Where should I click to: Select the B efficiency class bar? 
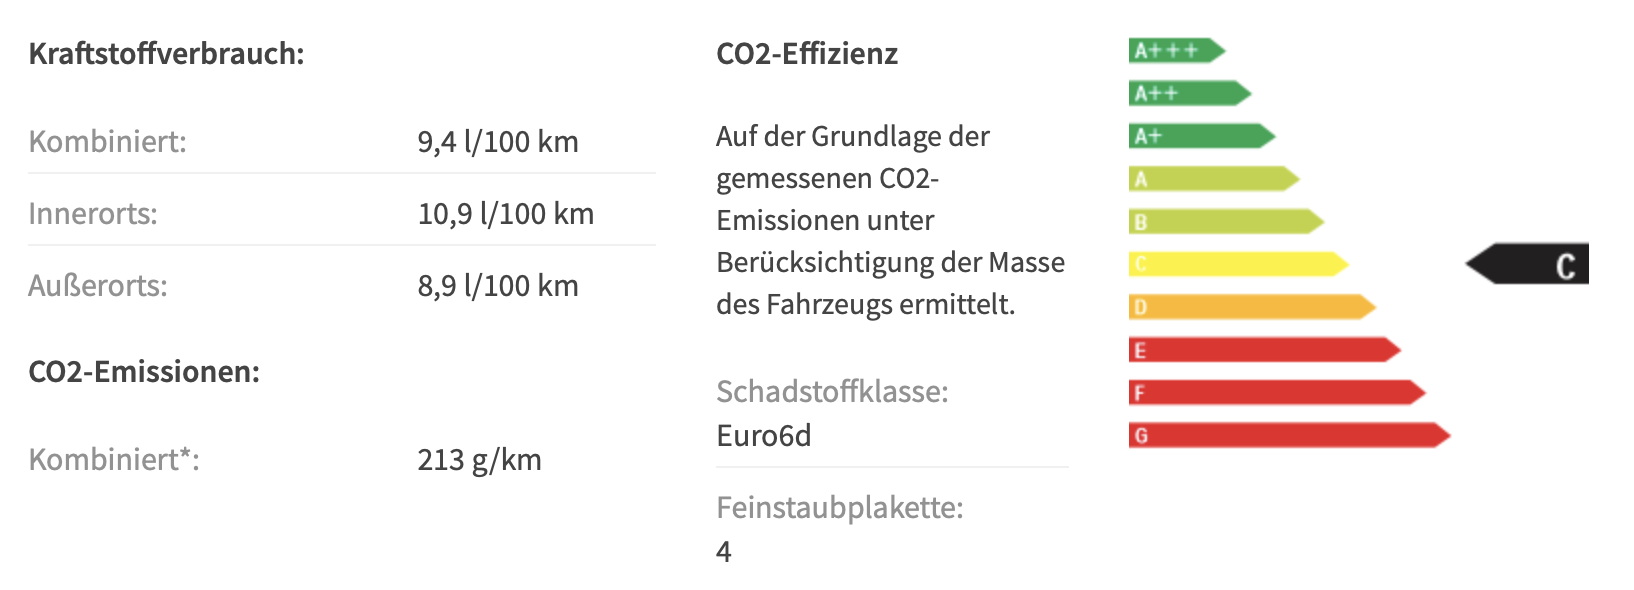pyautogui.click(x=1227, y=221)
